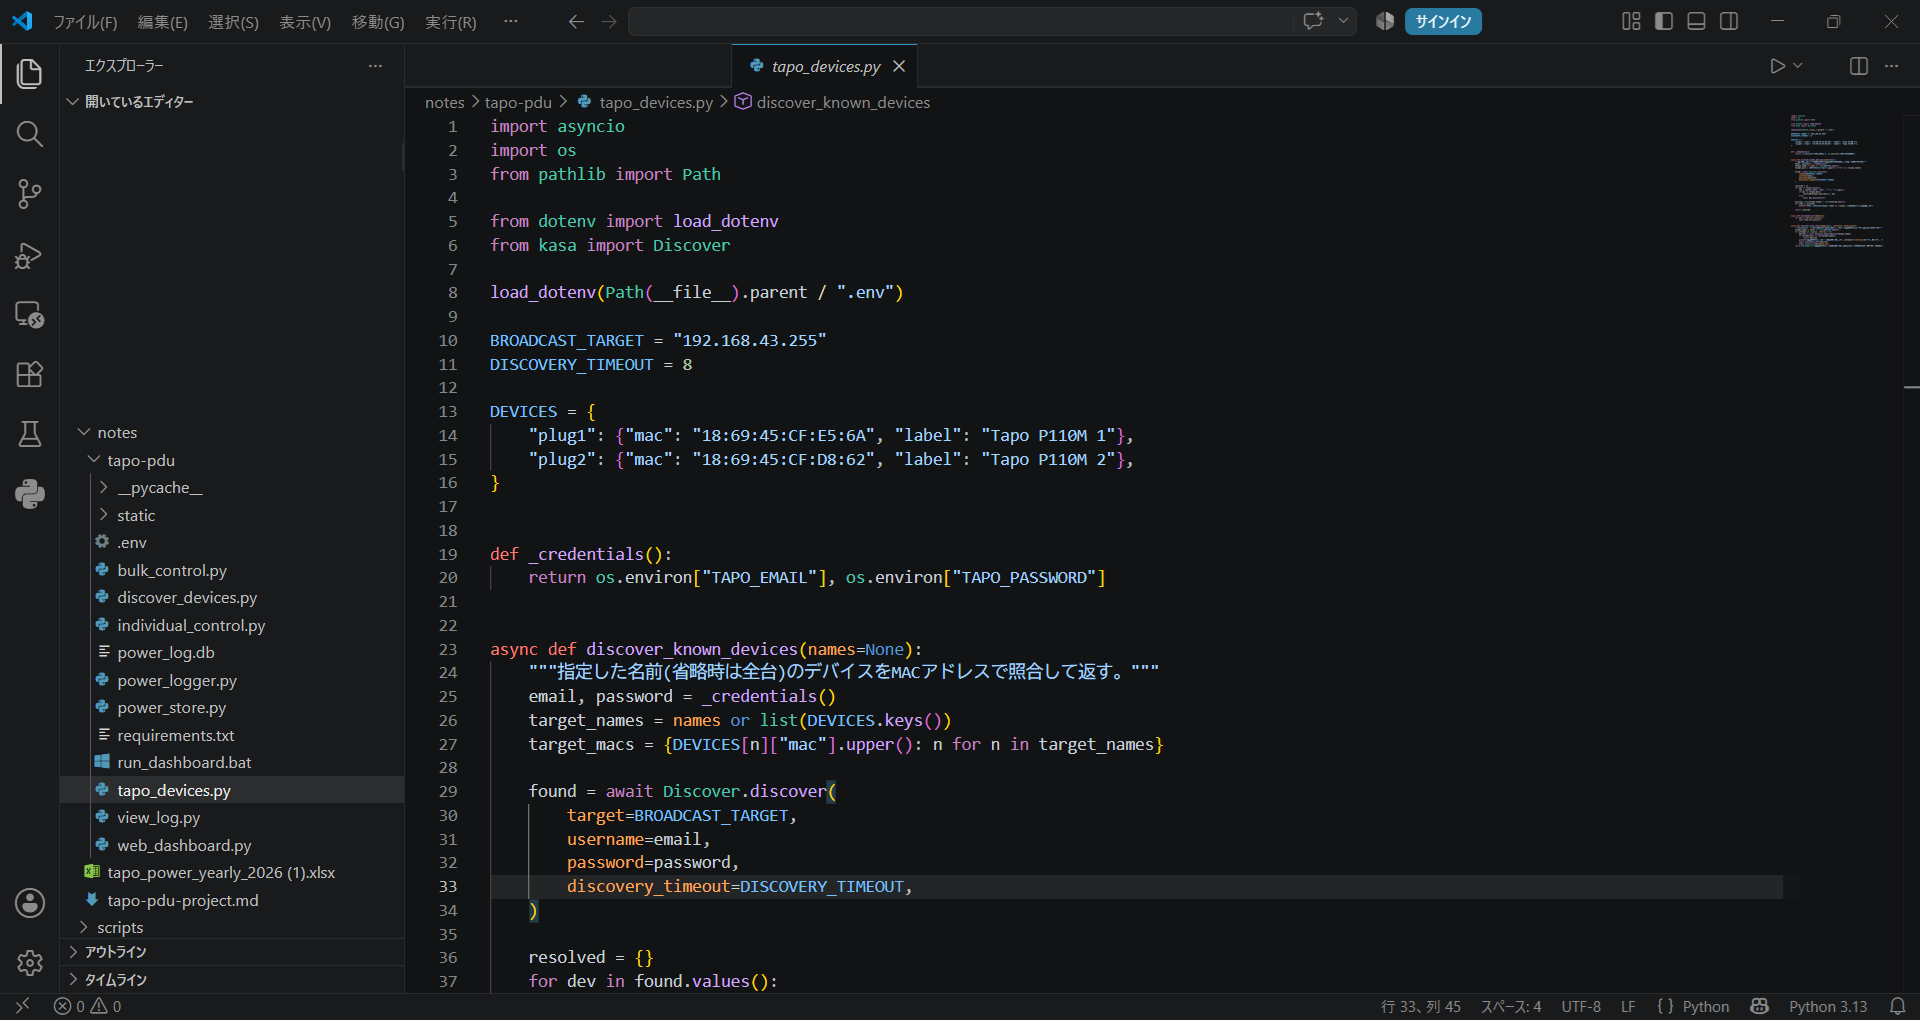This screenshot has height=1020, width=1920.
Task: Open the 選択(S) menu
Action: pos(233,22)
